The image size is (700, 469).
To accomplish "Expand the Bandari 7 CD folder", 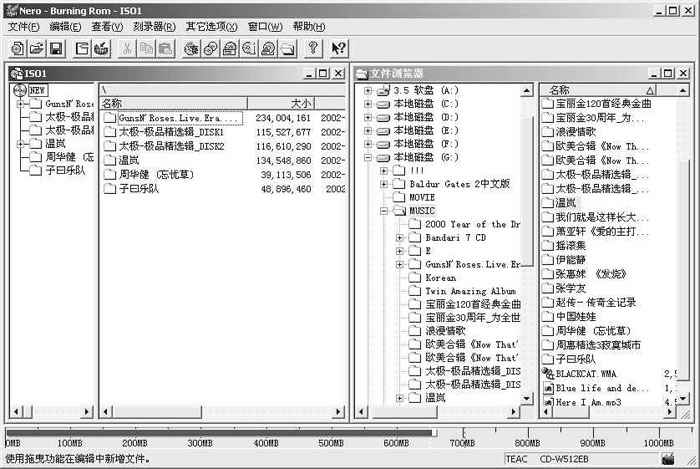I will point(400,237).
